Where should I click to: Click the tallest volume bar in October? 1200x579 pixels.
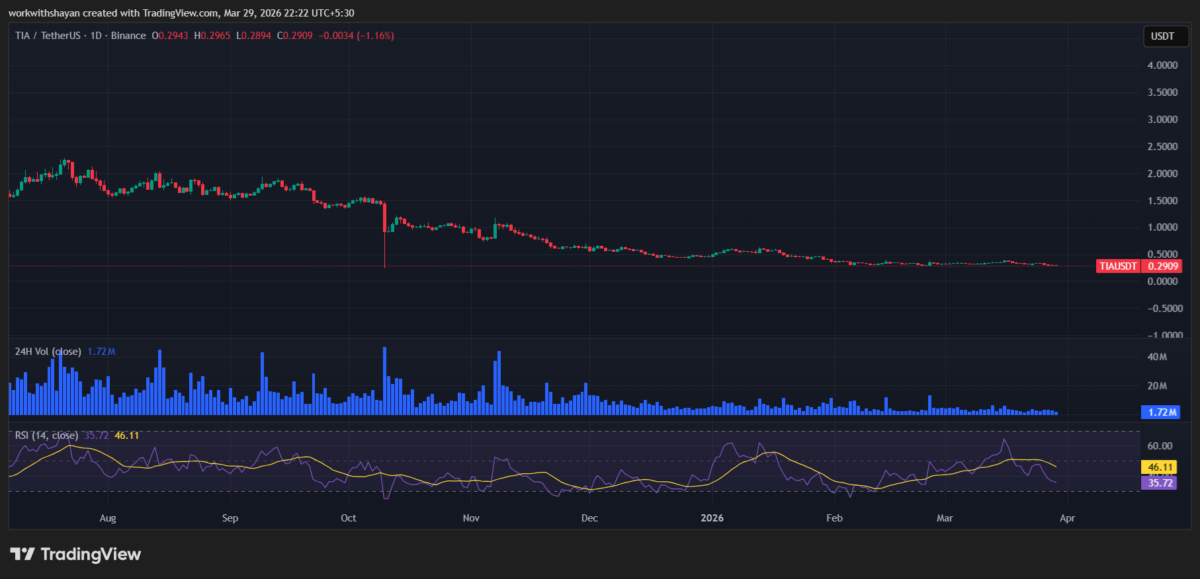click(385, 380)
